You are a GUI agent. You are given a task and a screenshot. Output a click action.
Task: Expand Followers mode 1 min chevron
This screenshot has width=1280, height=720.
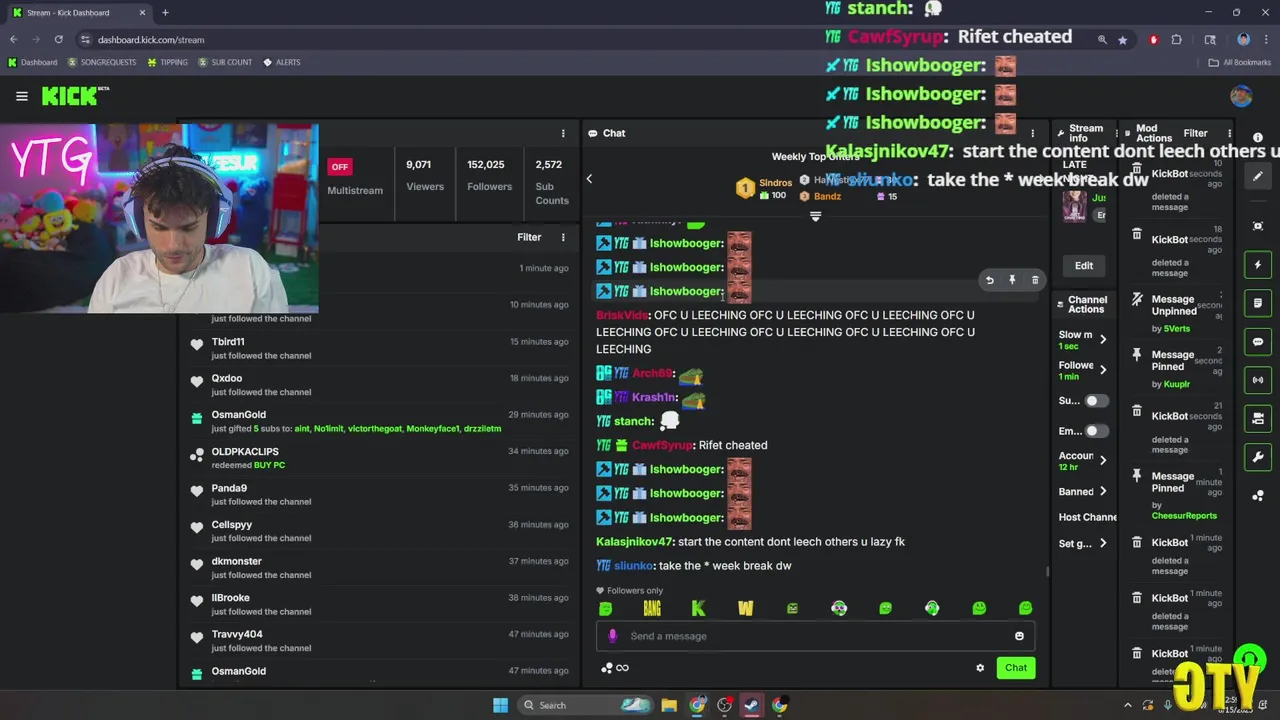click(1103, 370)
